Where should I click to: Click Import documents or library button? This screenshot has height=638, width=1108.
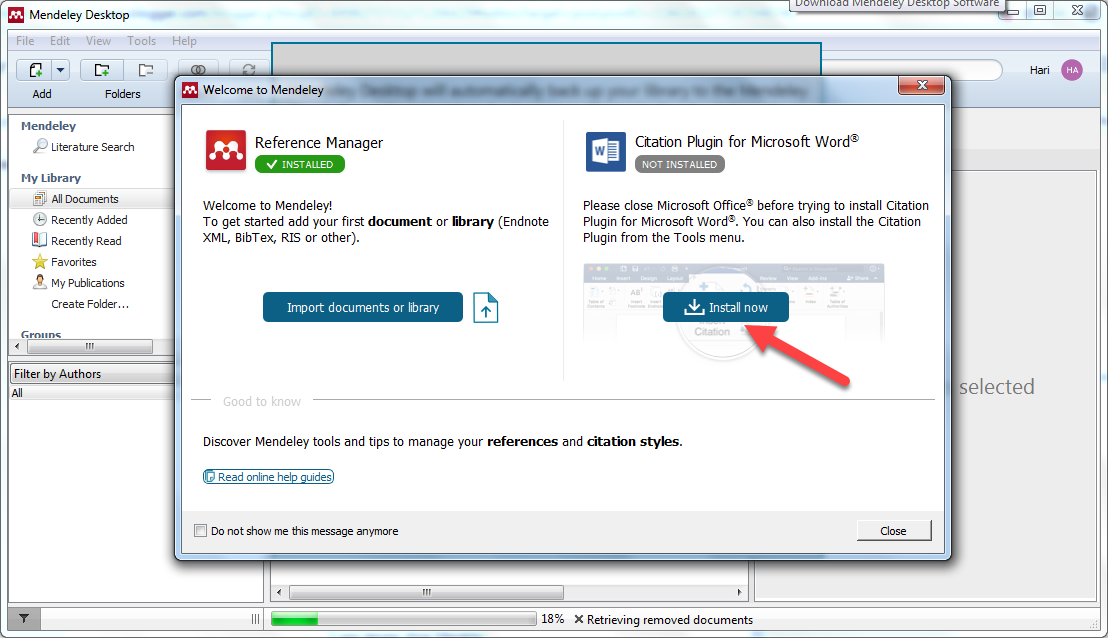(363, 308)
